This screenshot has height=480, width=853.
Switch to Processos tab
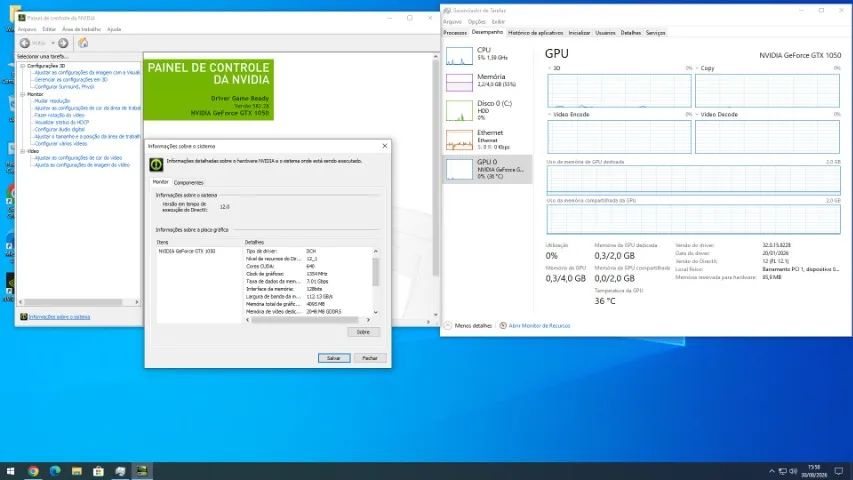455,33
